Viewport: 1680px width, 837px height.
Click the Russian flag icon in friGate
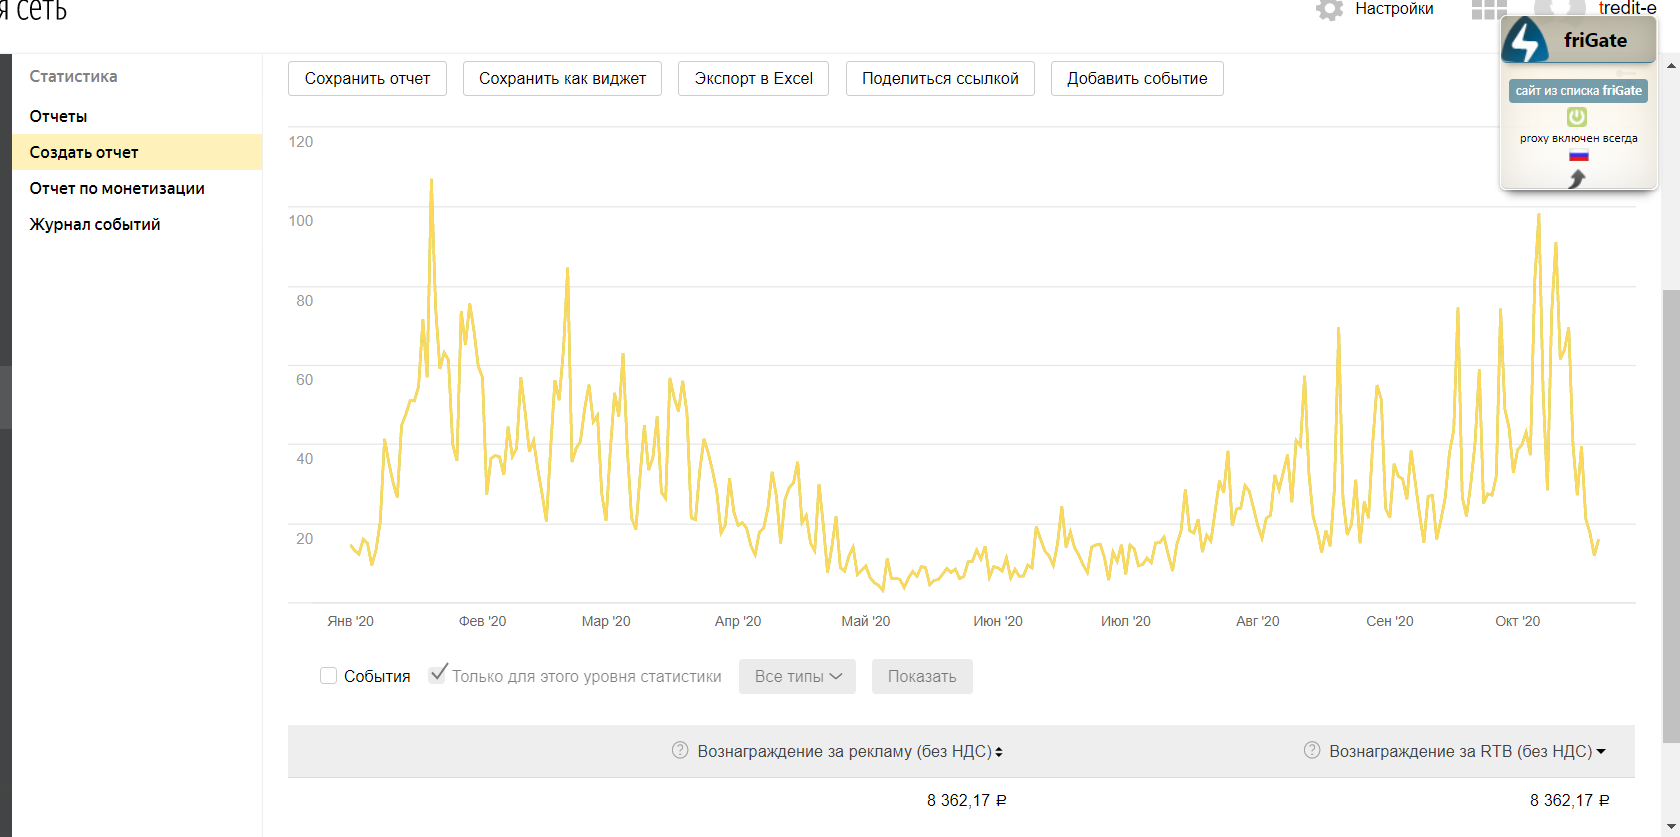click(1578, 156)
